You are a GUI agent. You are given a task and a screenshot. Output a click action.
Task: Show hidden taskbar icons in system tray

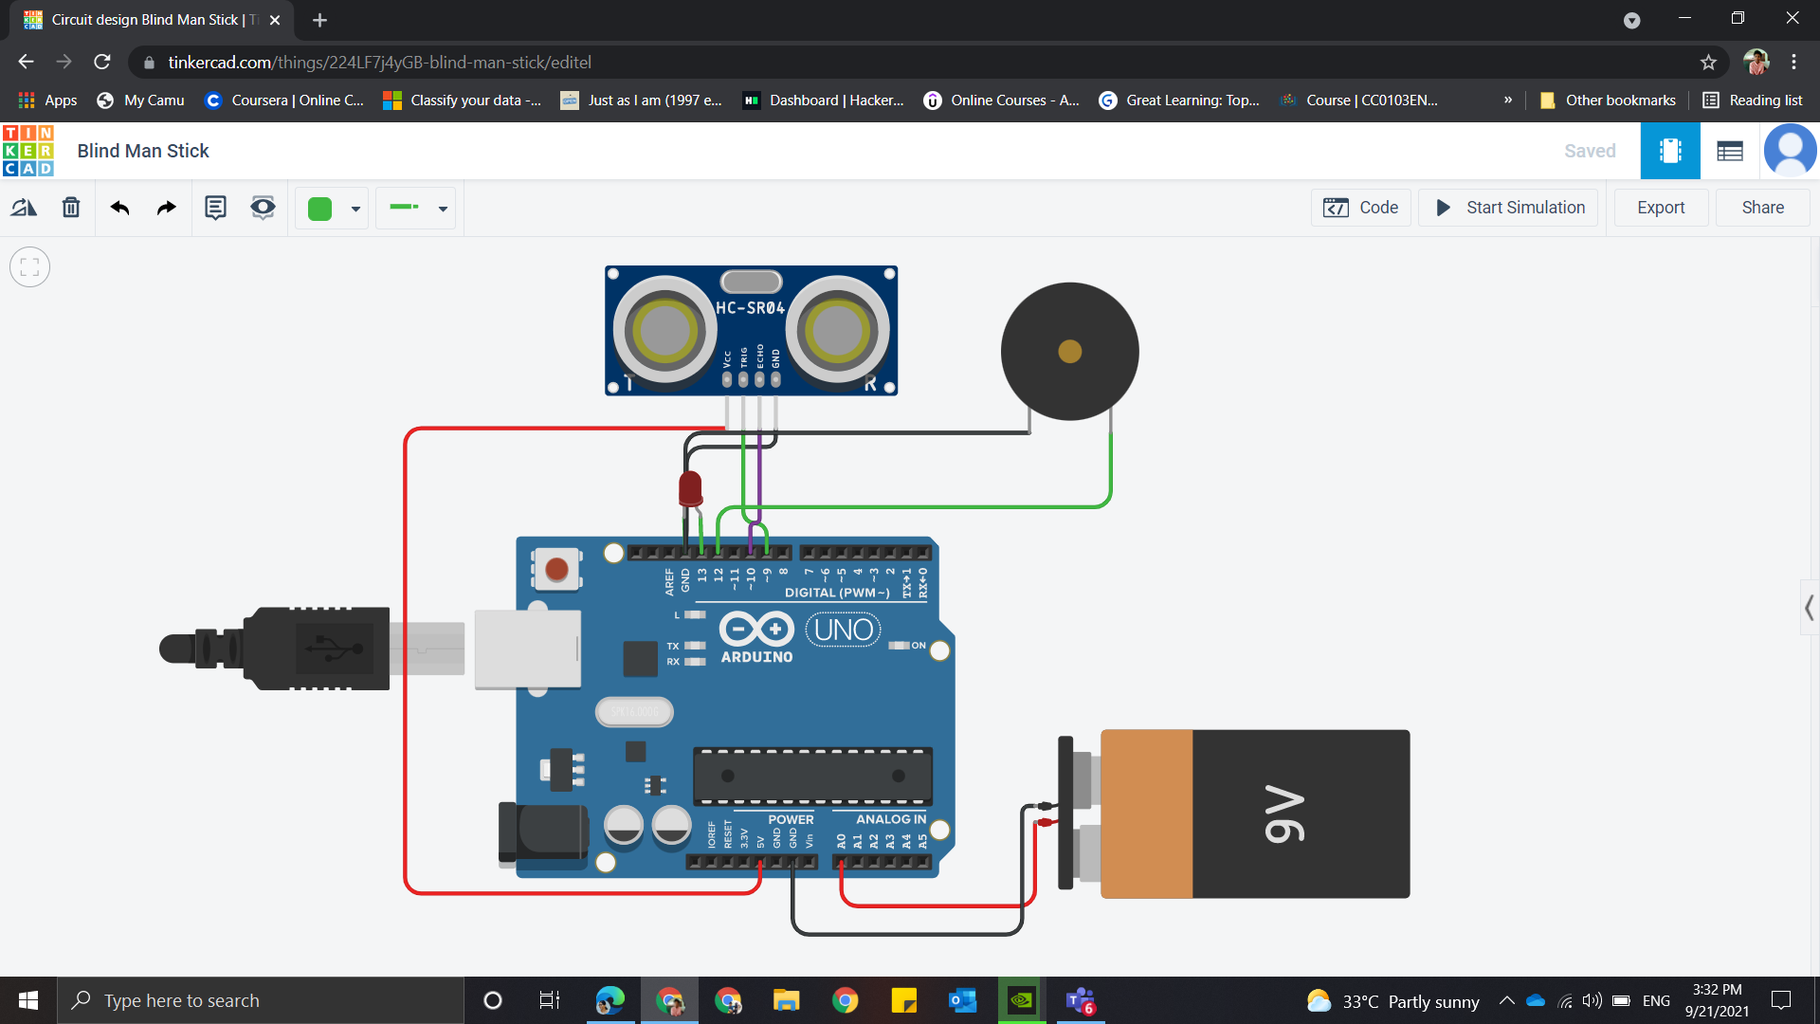[x=1506, y=1000]
